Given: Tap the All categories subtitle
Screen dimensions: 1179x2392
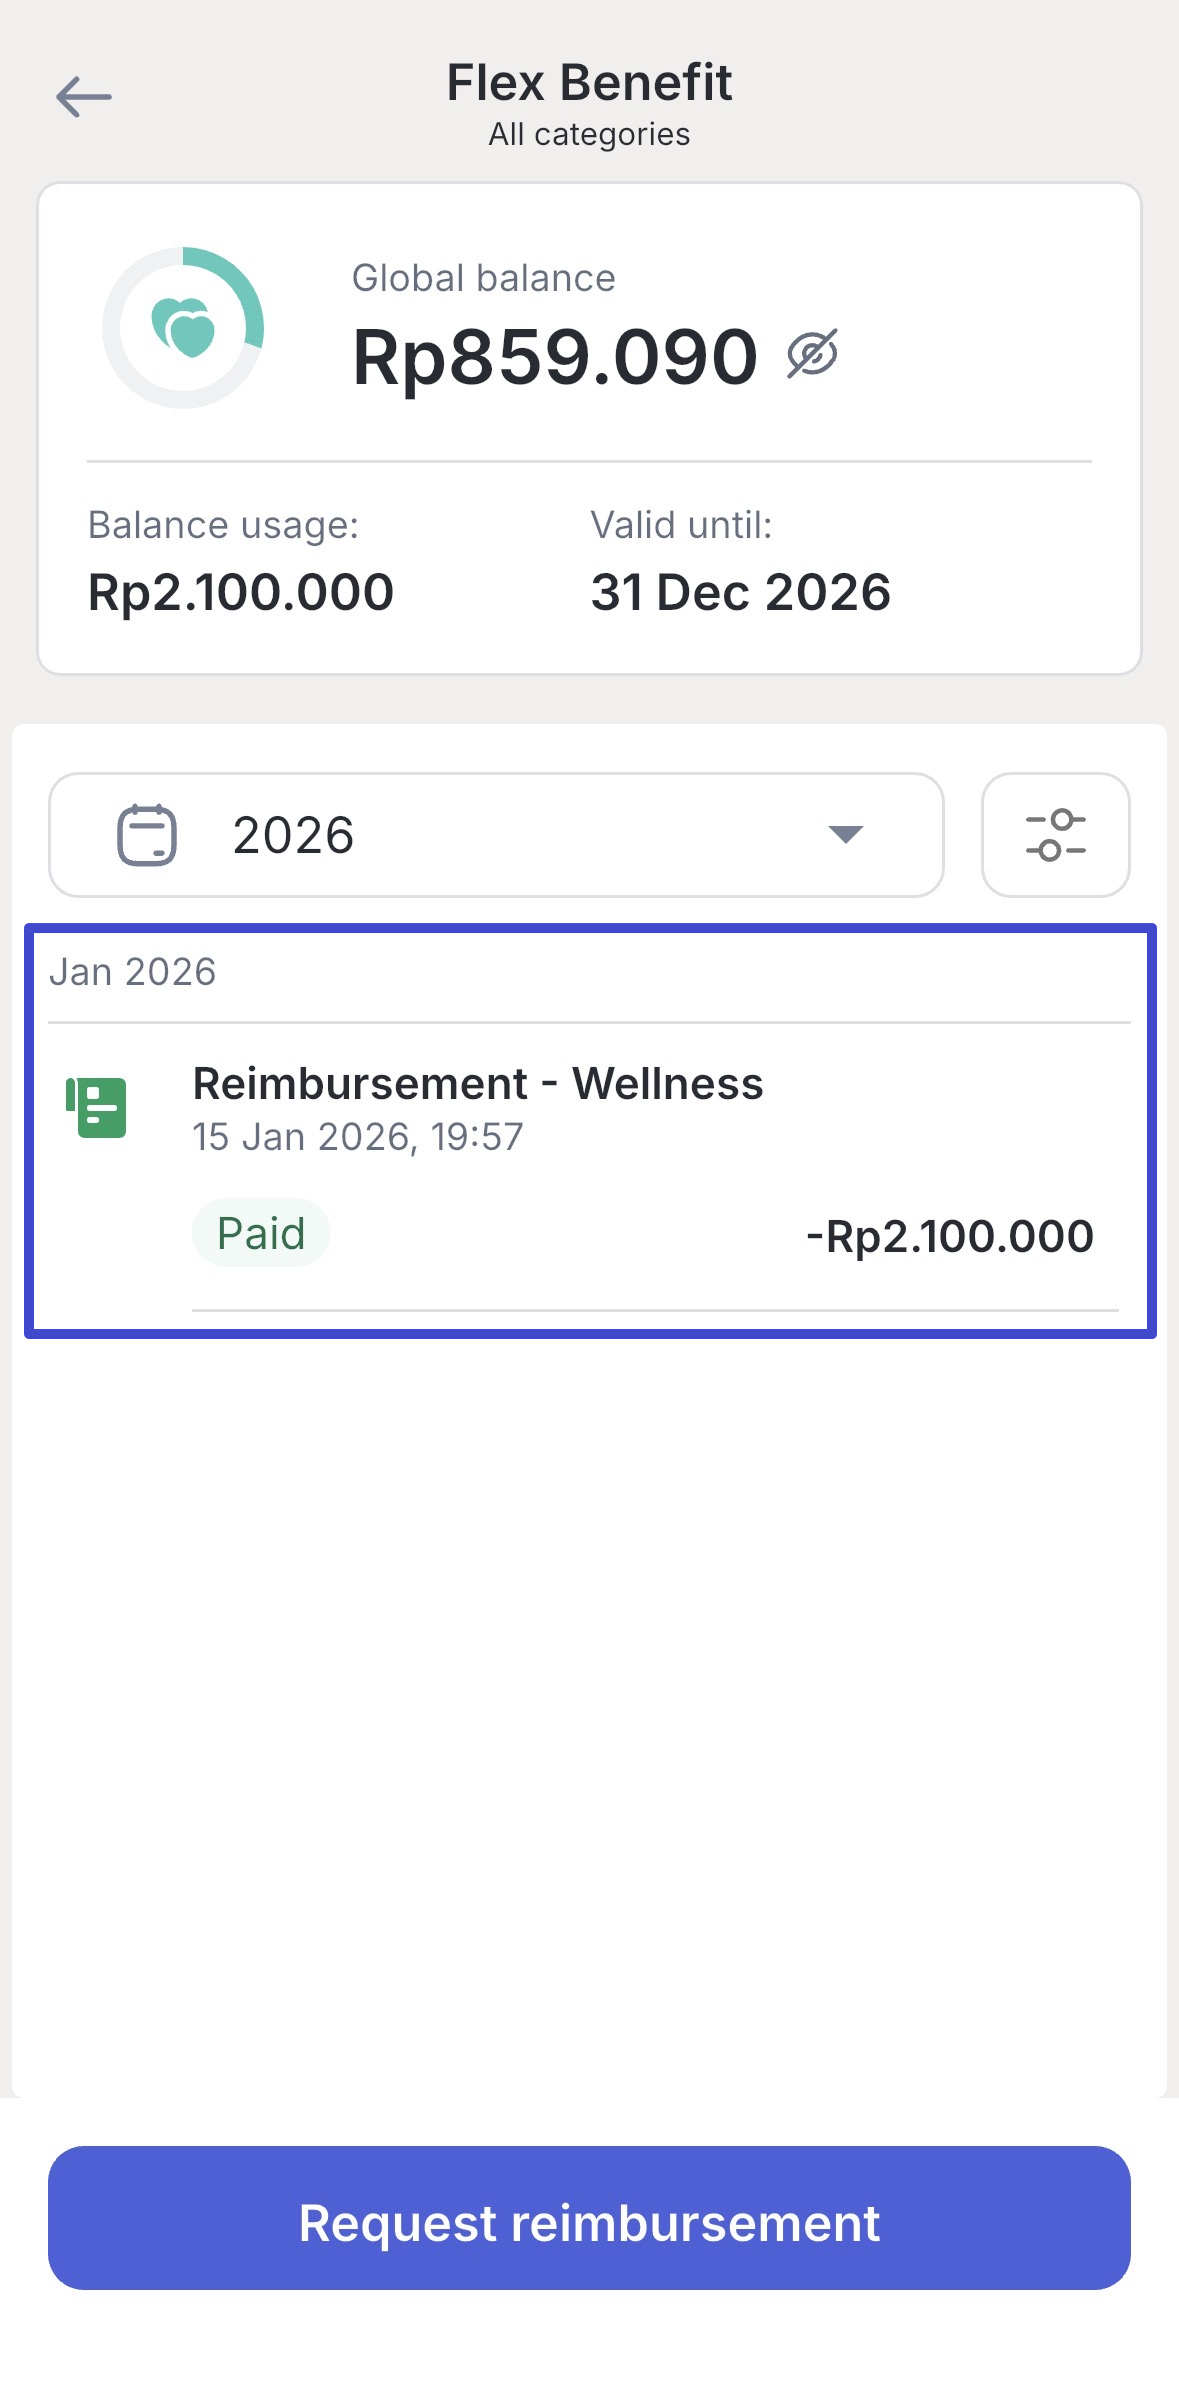Looking at the screenshot, I should click(589, 134).
